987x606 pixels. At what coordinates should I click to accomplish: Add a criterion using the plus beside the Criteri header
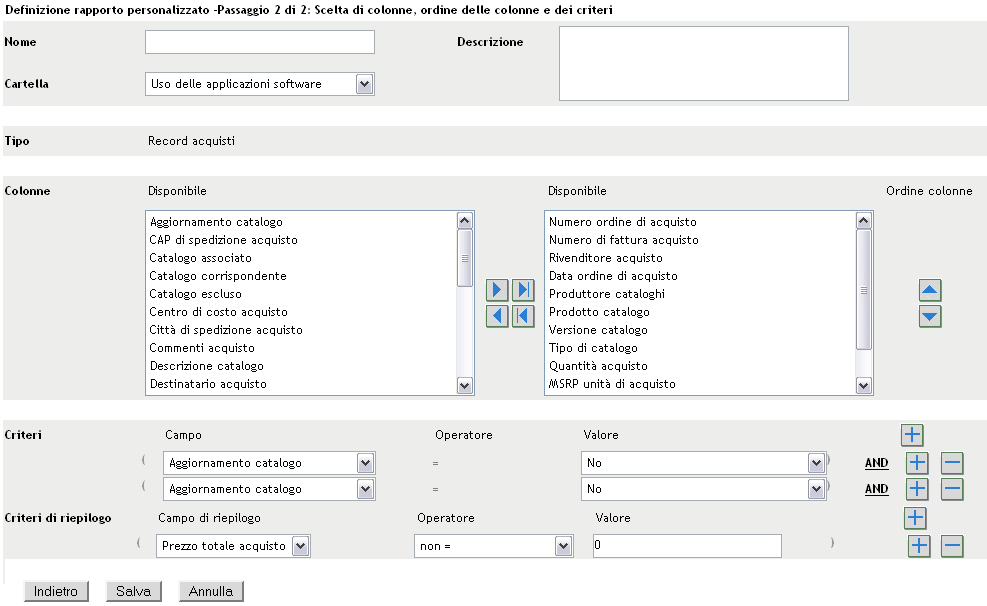(912, 435)
